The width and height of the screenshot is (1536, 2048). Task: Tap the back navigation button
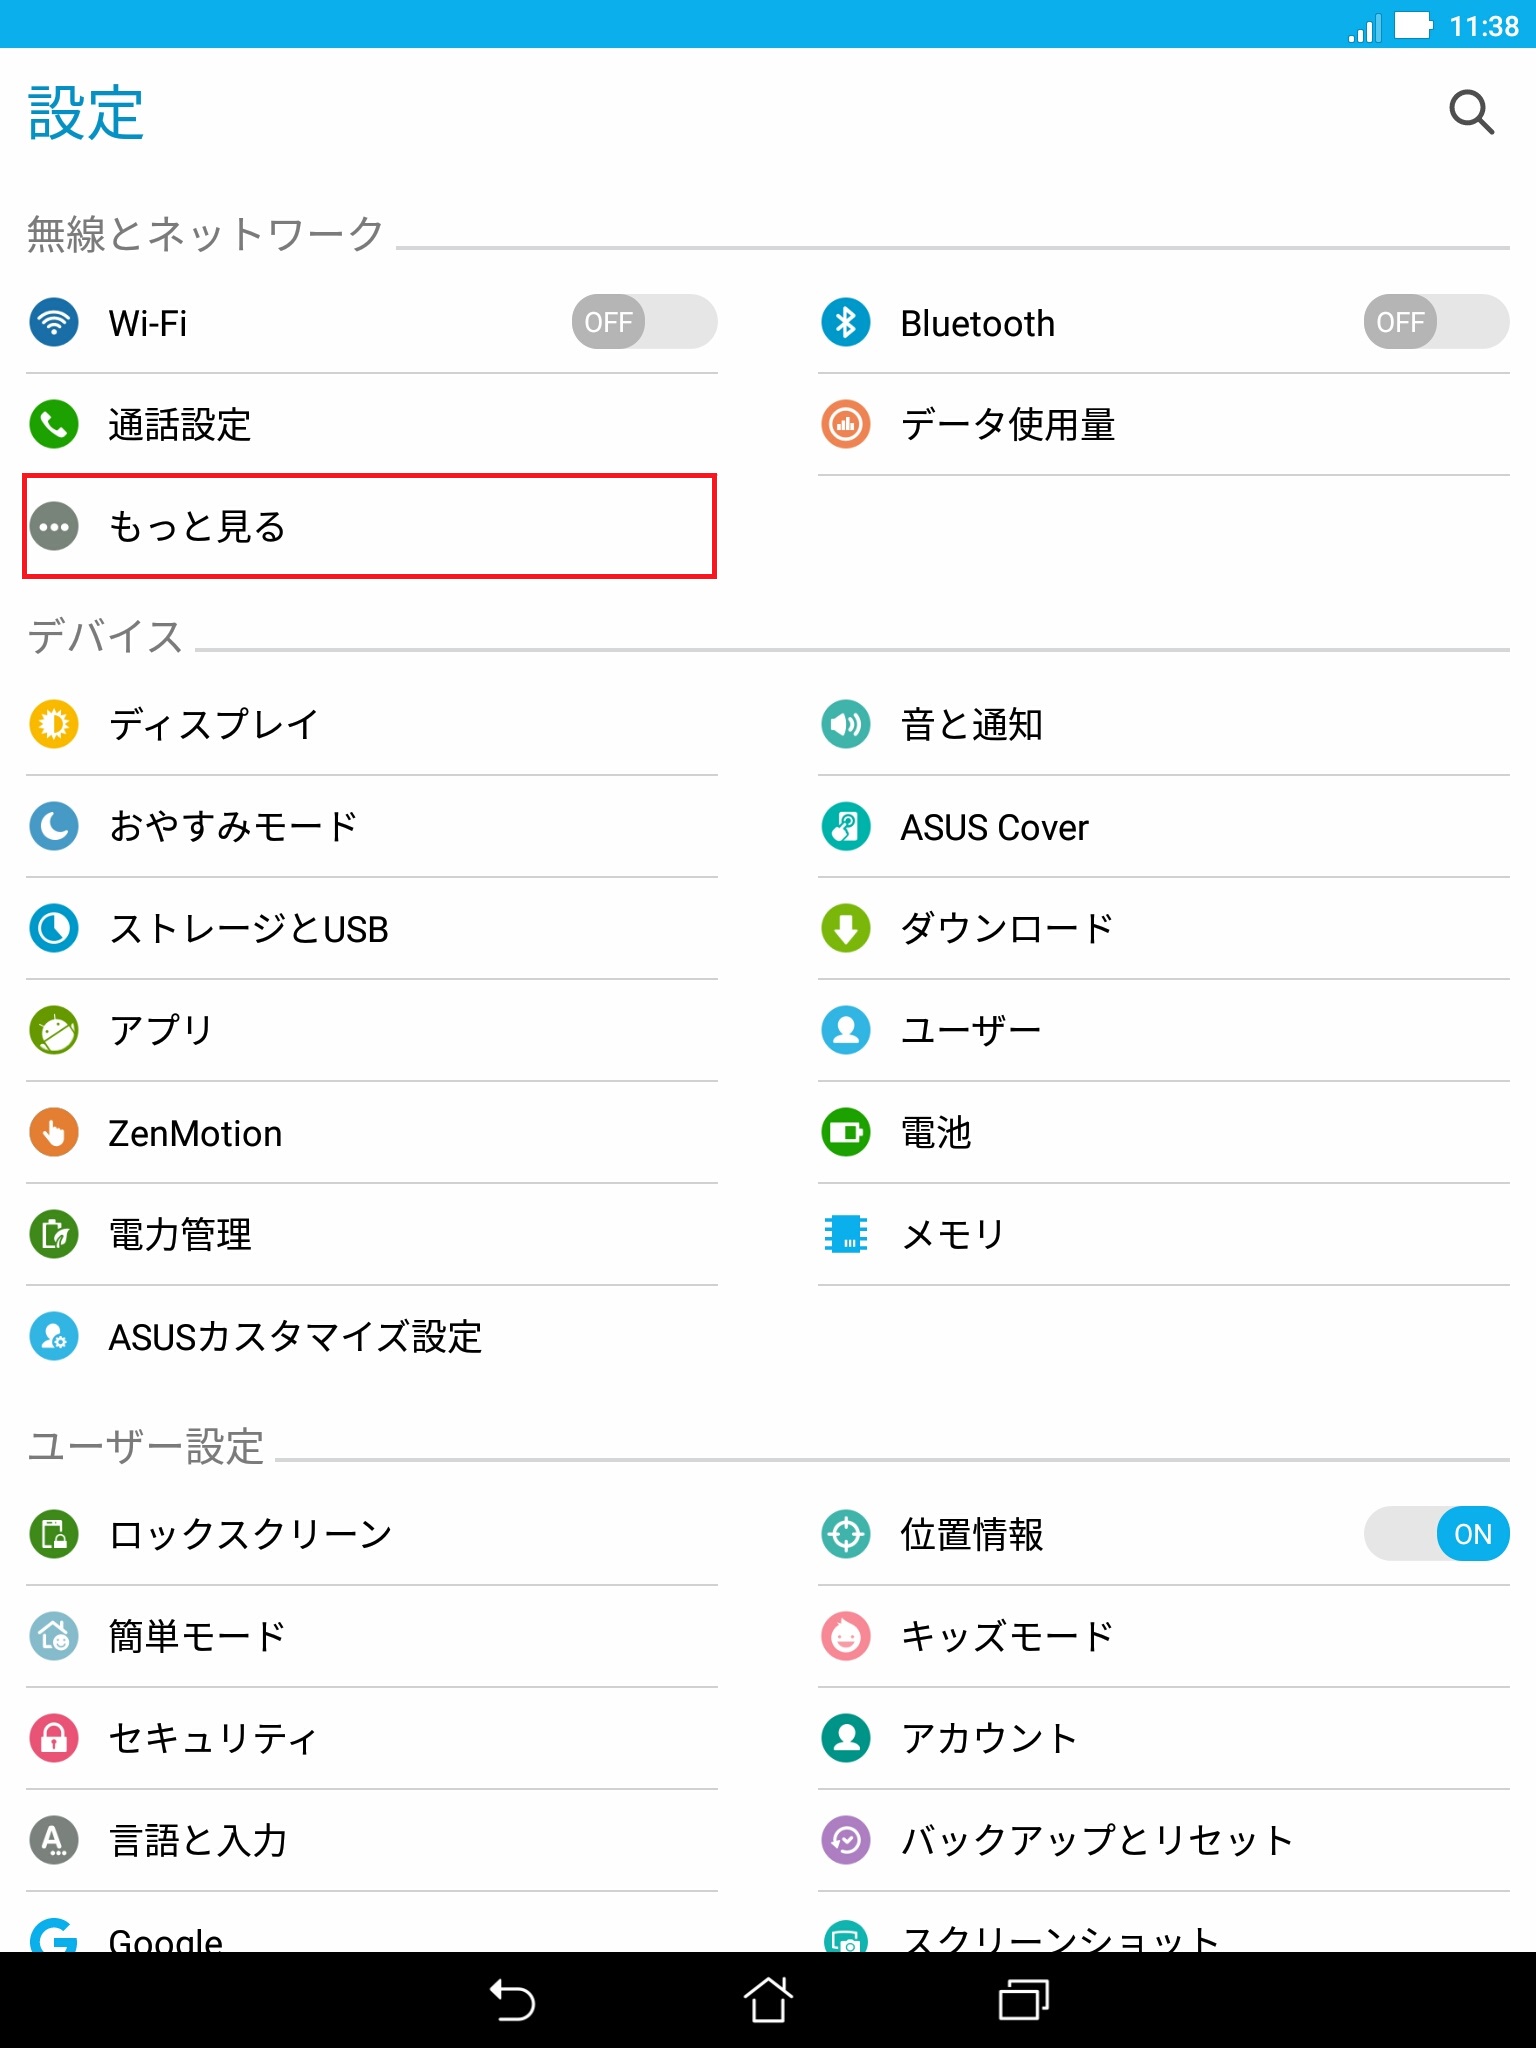512,2000
